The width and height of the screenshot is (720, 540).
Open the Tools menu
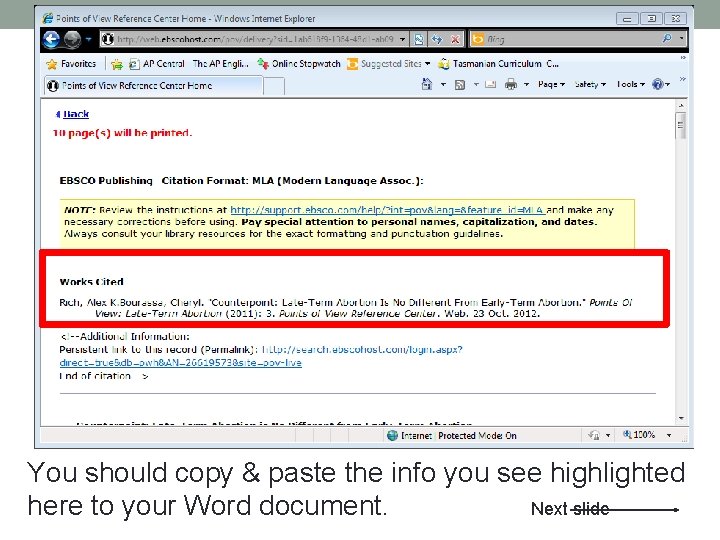coord(631,84)
